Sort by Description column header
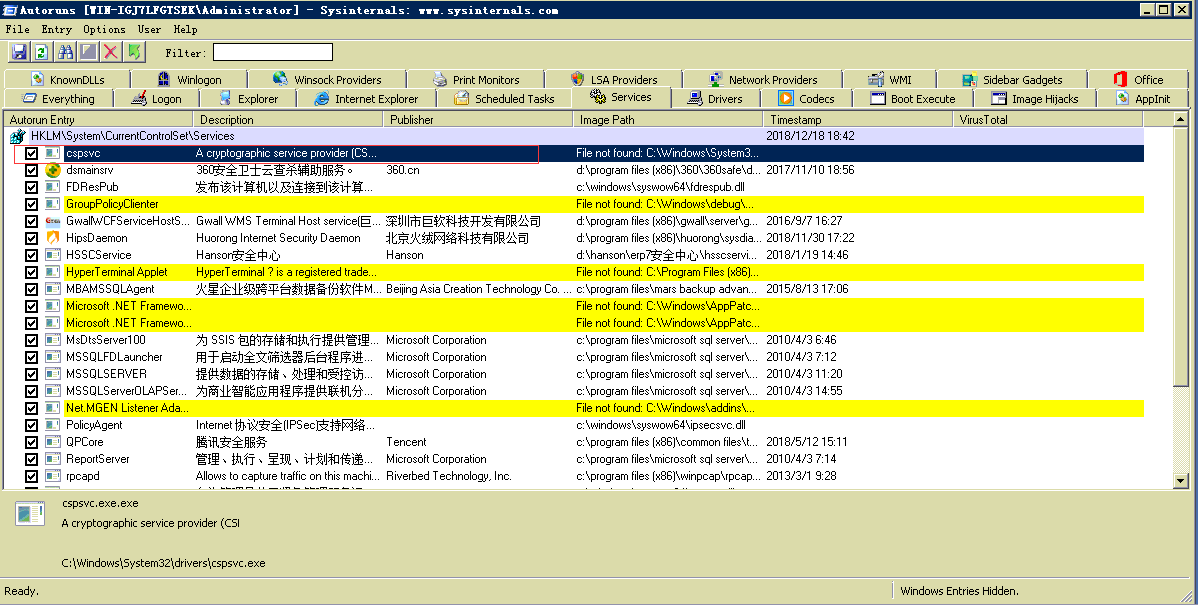This screenshot has width=1198, height=605. pos(287,119)
